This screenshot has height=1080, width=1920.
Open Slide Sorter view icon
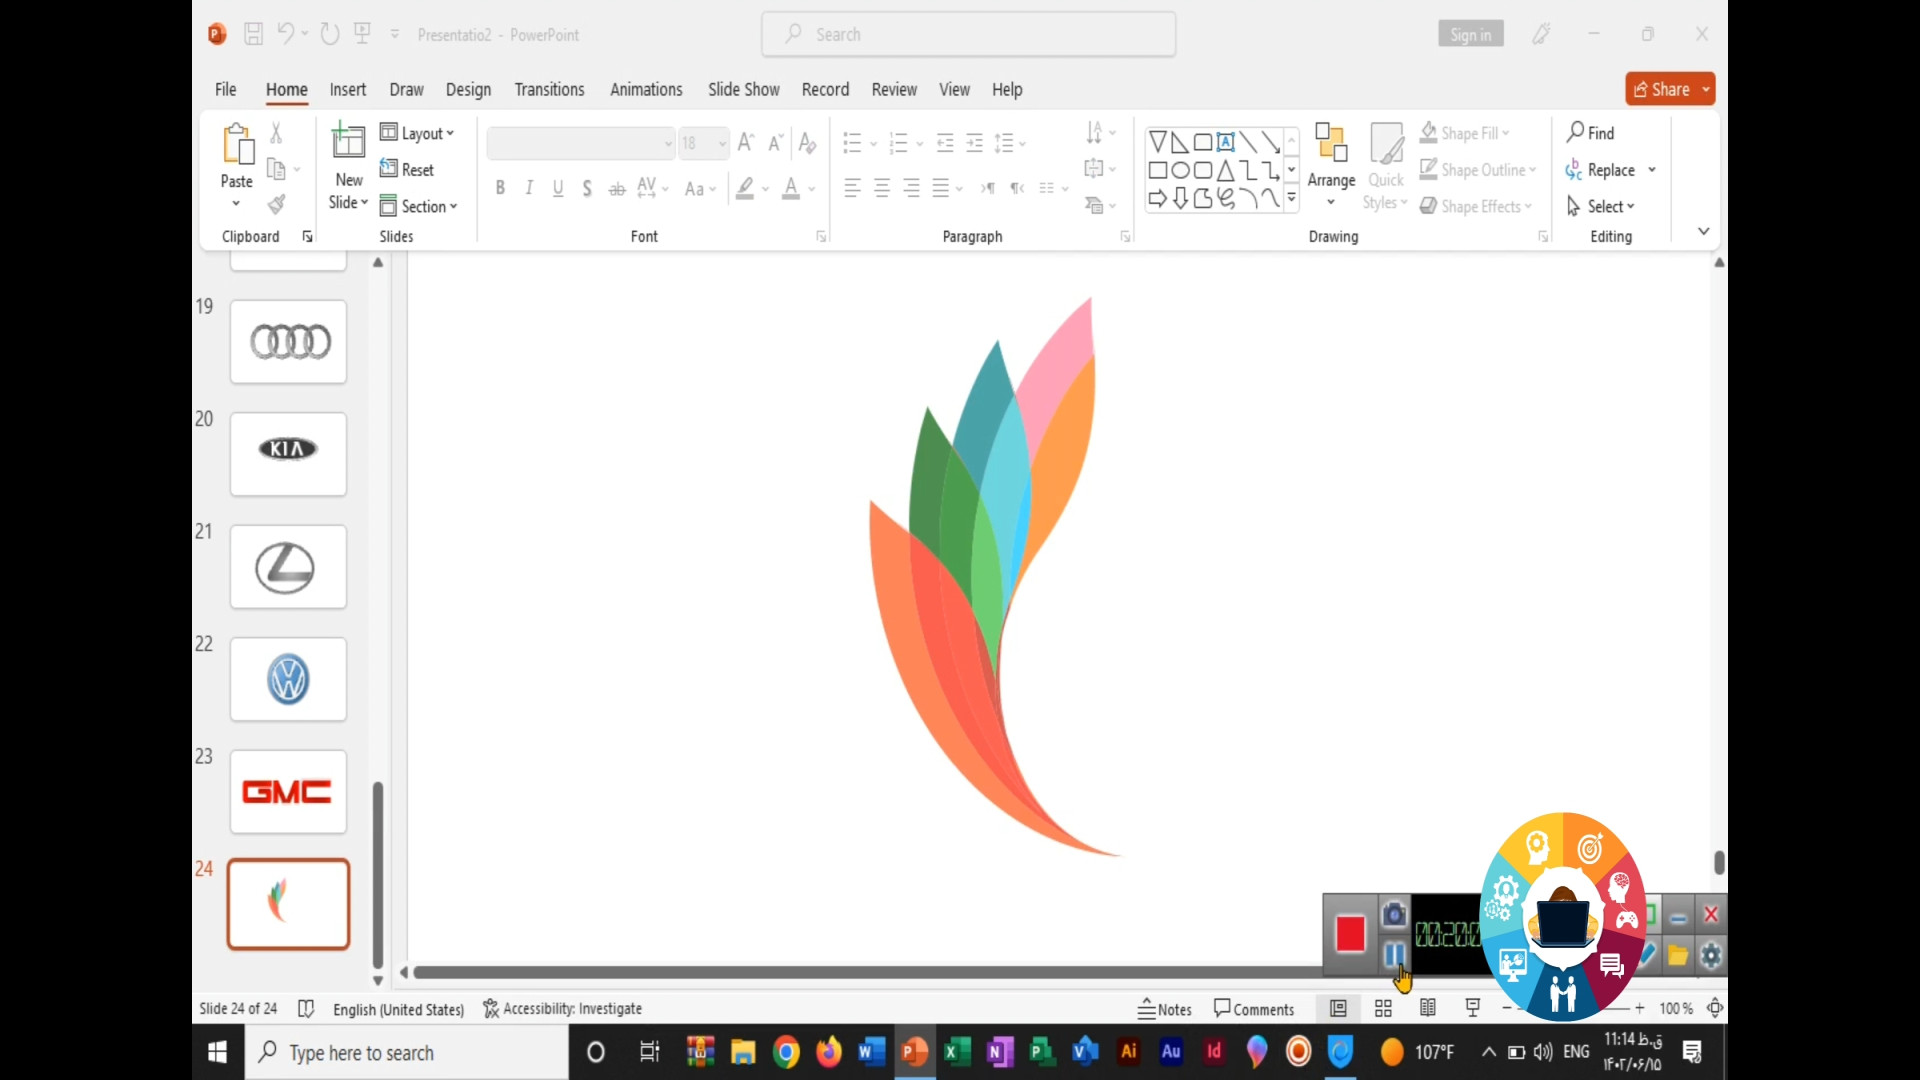point(1383,1009)
